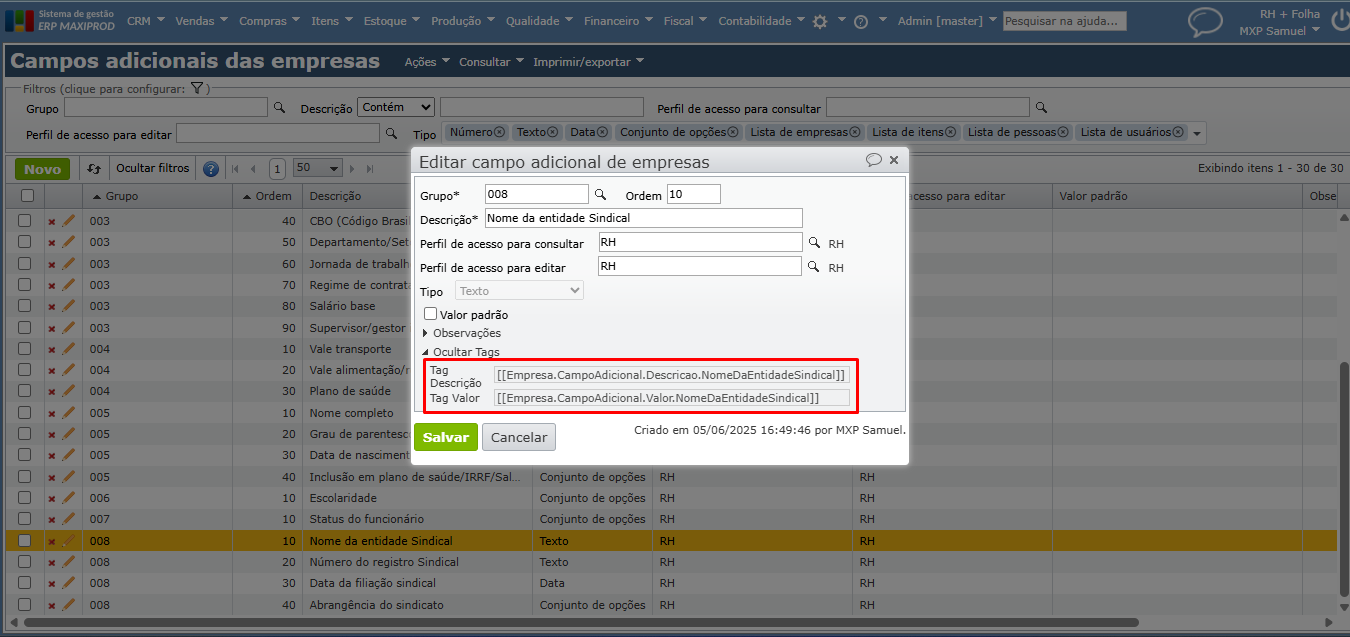Viewport: 1350px width, 637px height.
Task: Click the edit pencil on Nome da entidade Sindical row
Action: tap(69, 541)
